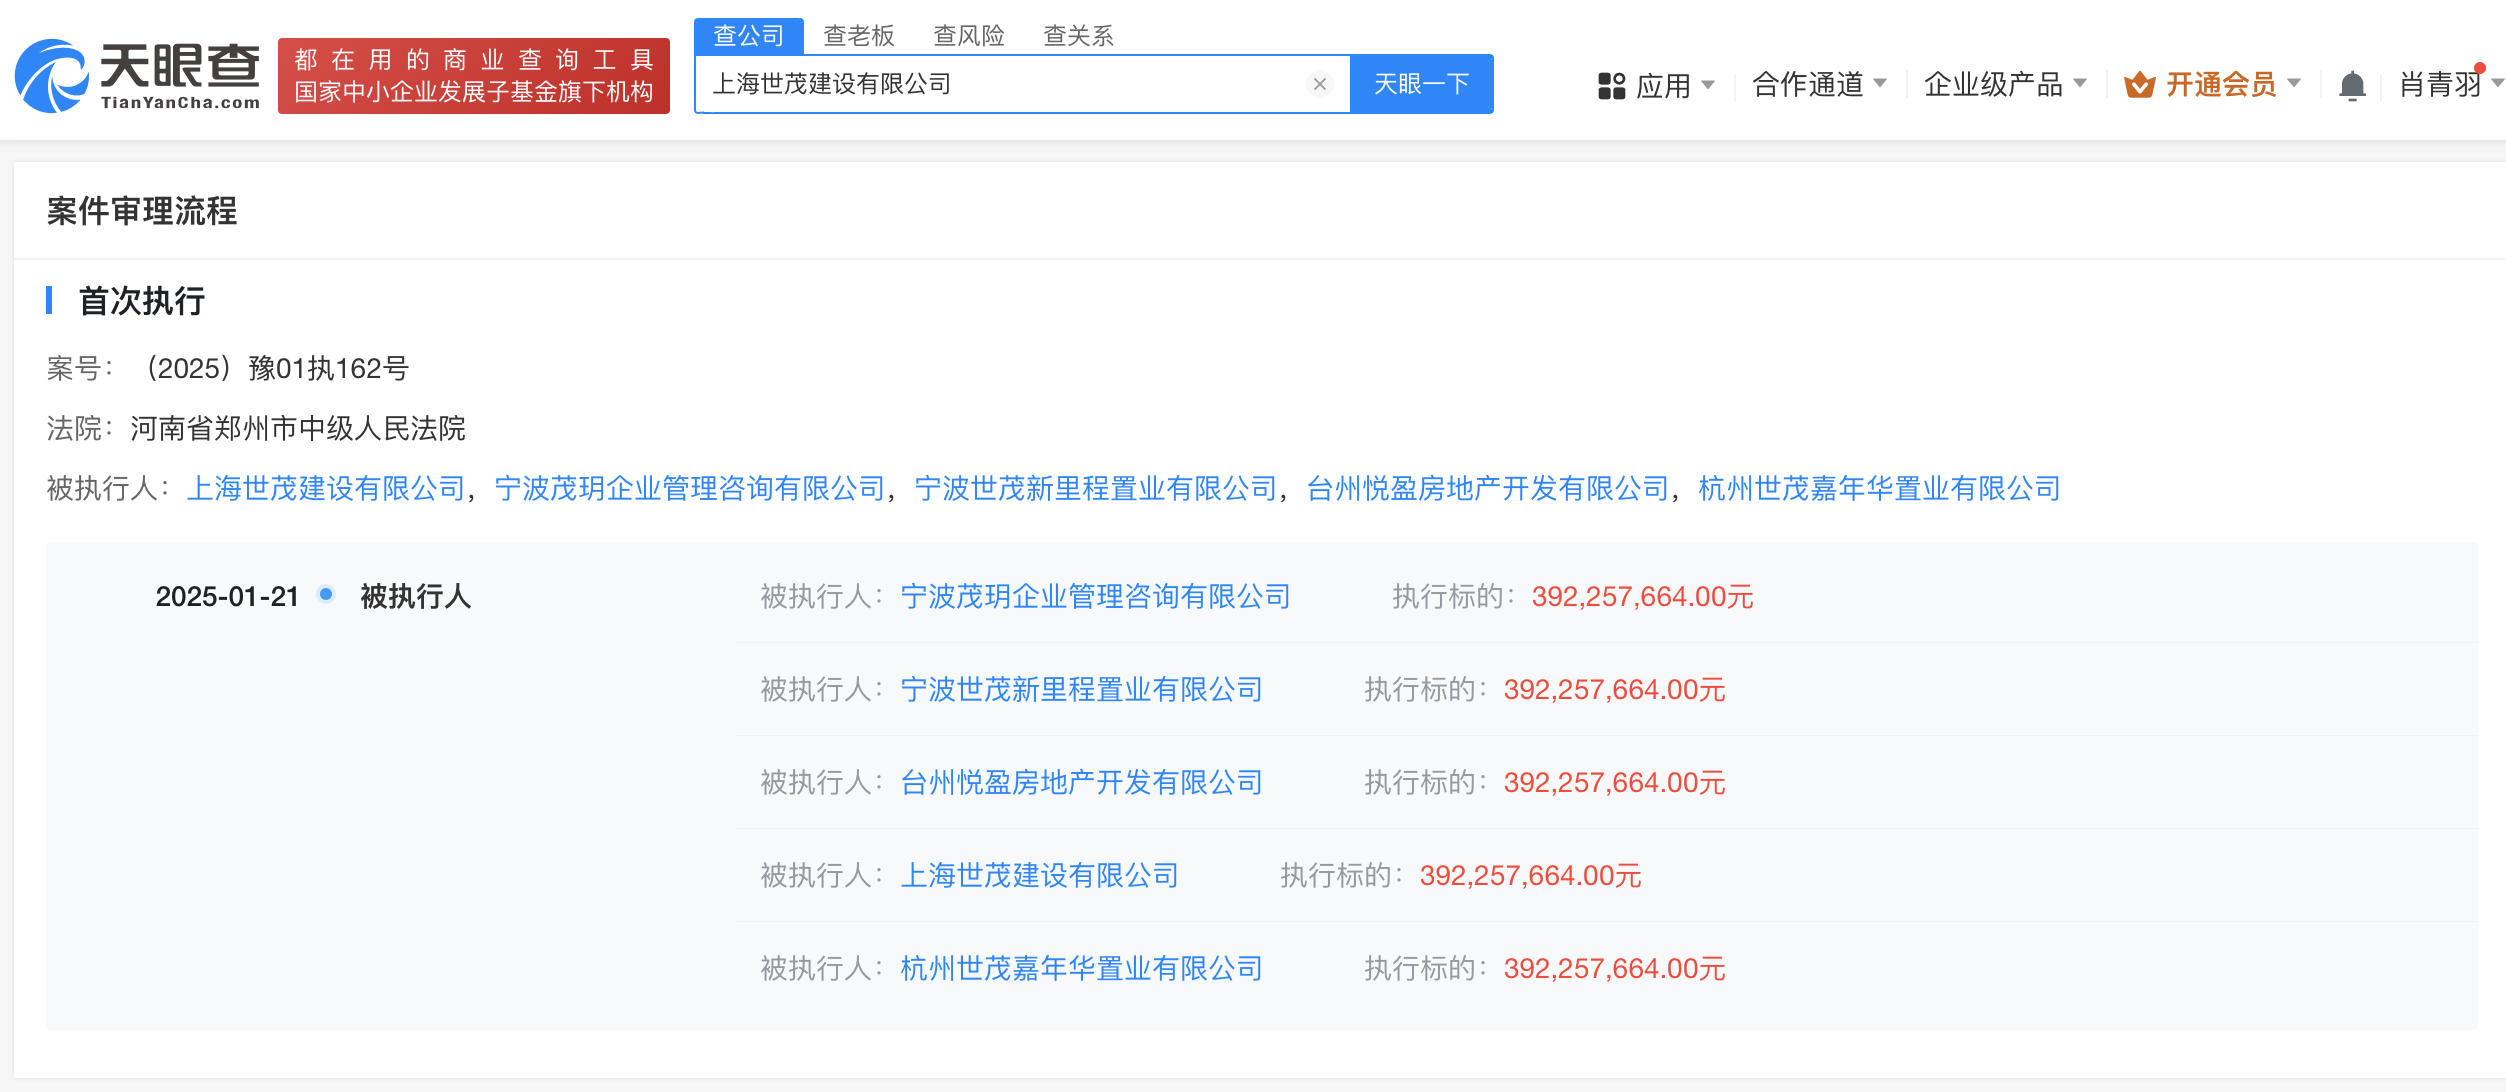Open the 肖青羽 user account menu
2506x1092 pixels.
pyautogui.click(x=2440, y=85)
